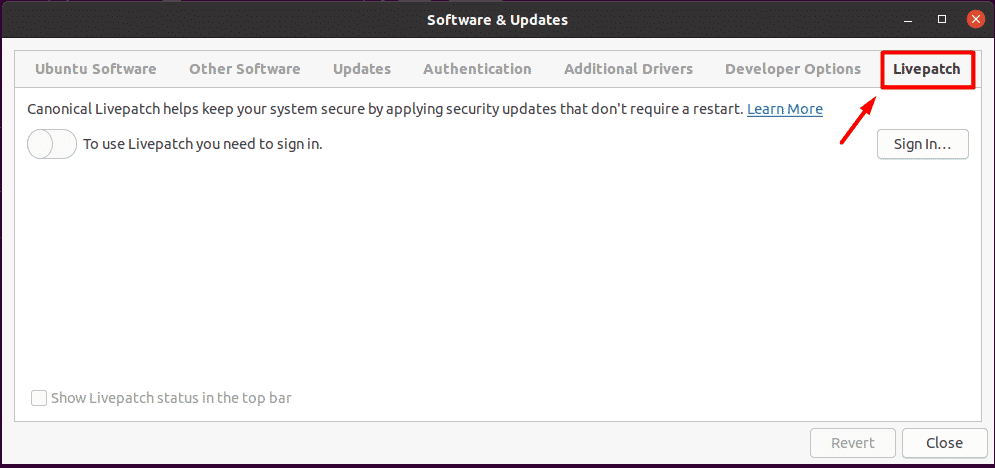Switch to the Ubuntu Software tab
The height and width of the screenshot is (468, 995).
coord(96,69)
